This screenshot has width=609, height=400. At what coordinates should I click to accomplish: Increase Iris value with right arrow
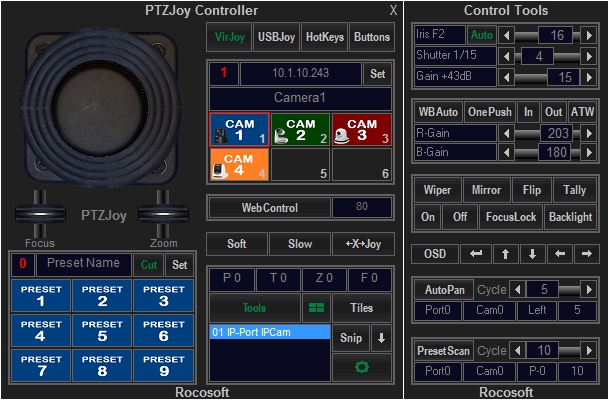click(589, 35)
